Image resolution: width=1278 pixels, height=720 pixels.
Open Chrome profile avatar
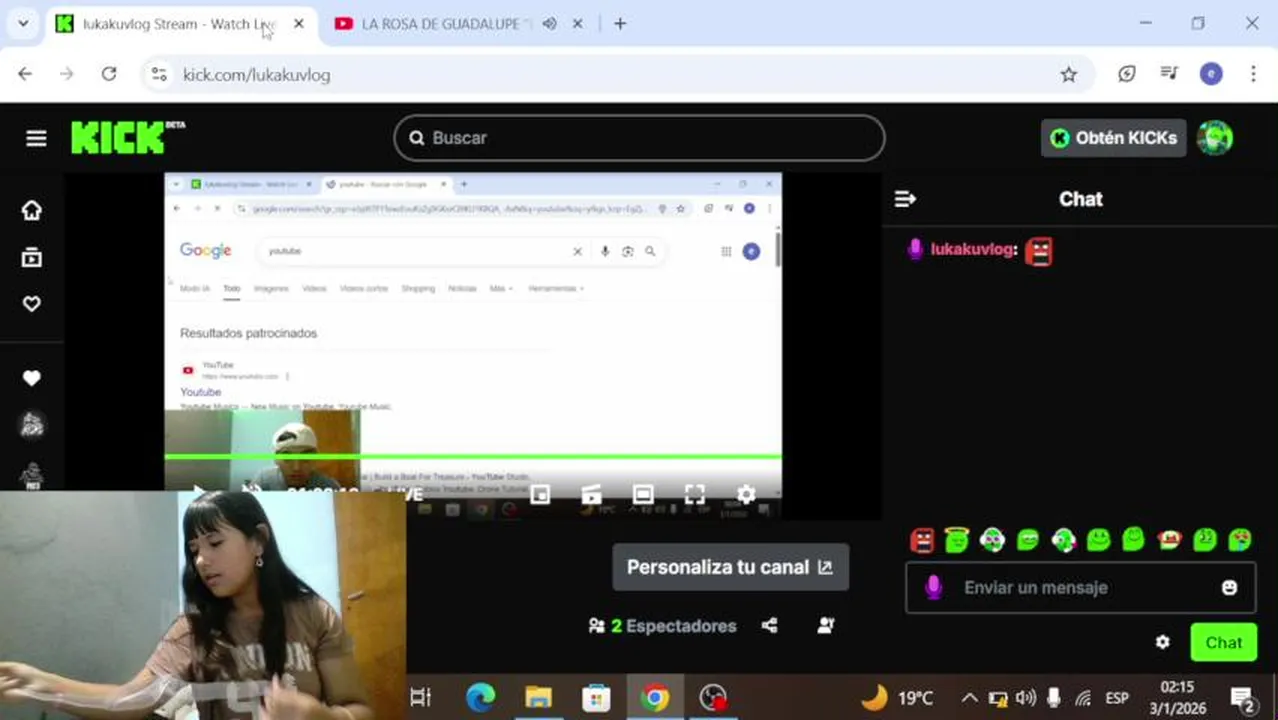coord(1211,74)
